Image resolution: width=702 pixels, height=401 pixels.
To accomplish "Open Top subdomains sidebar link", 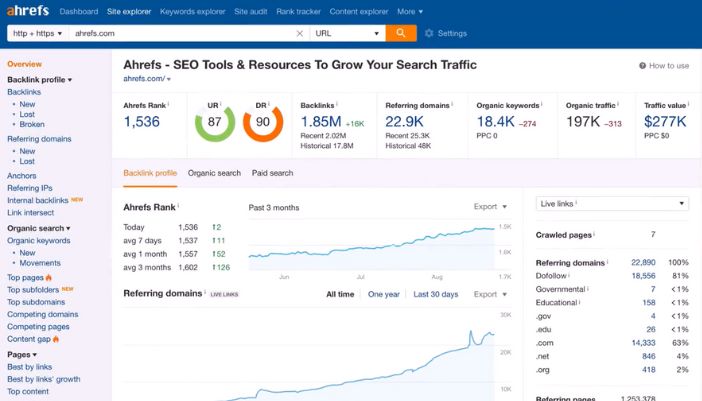I will pyautogui.click(x=36, y=302).
